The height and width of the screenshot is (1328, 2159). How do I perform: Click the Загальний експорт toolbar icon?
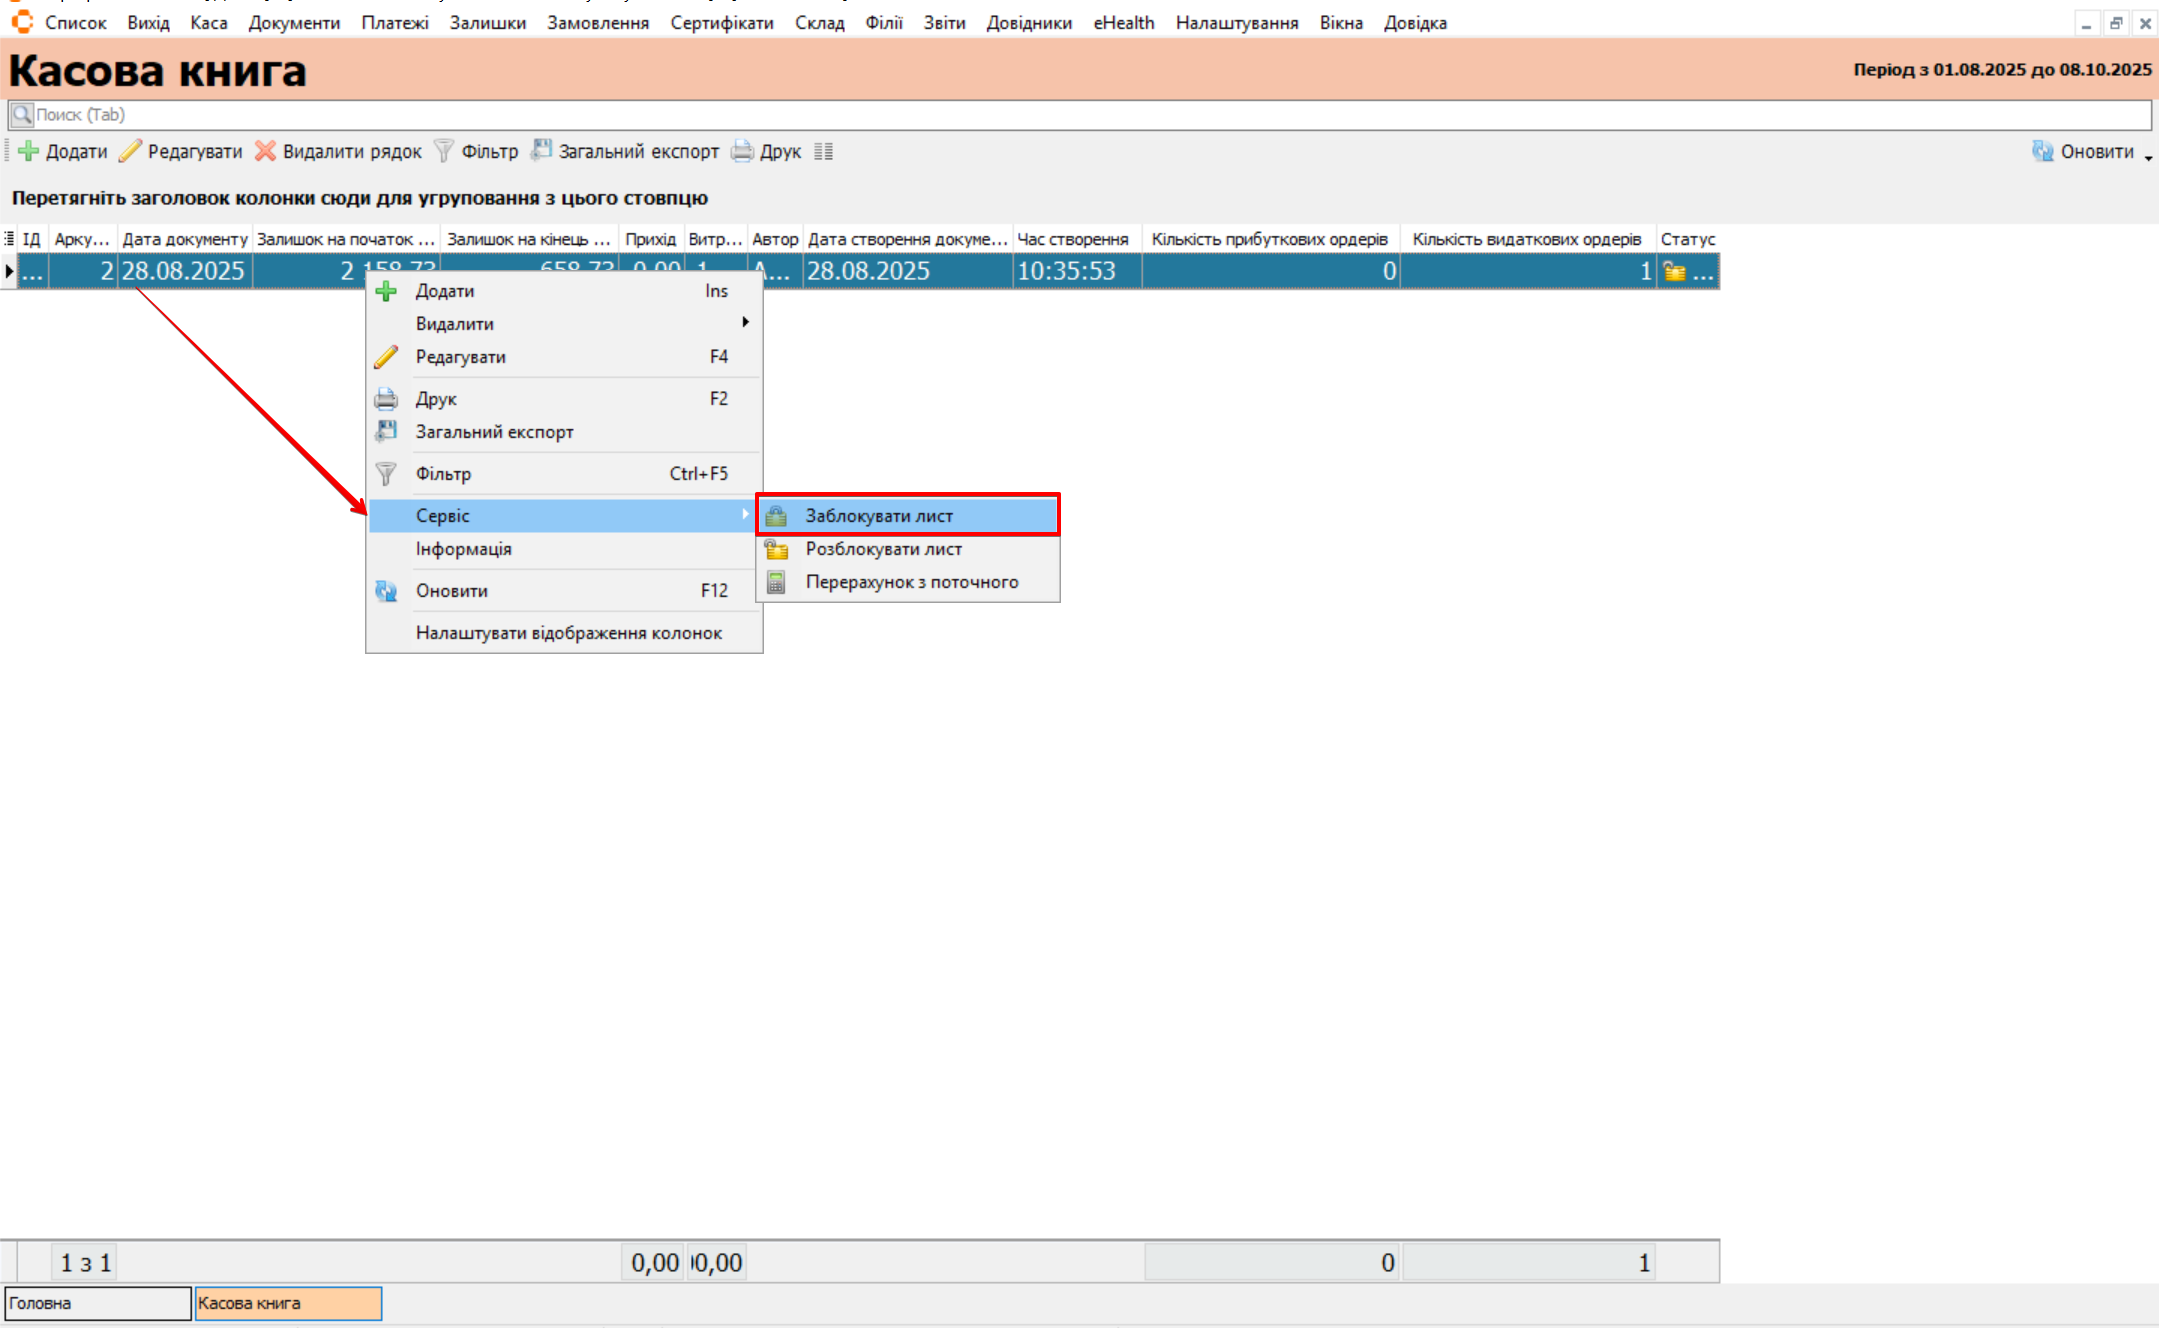click(x=541, y=151)
